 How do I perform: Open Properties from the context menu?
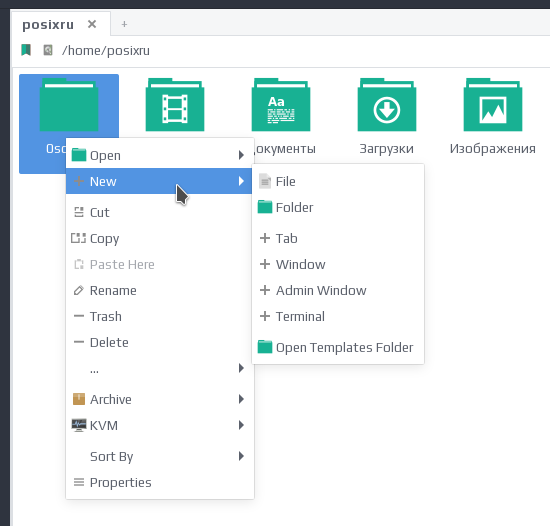(159, 482)
